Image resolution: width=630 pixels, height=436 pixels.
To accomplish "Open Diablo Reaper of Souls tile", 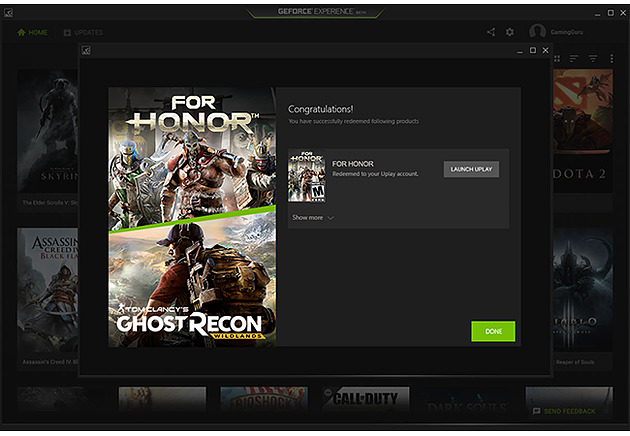I will coord(583,297).
